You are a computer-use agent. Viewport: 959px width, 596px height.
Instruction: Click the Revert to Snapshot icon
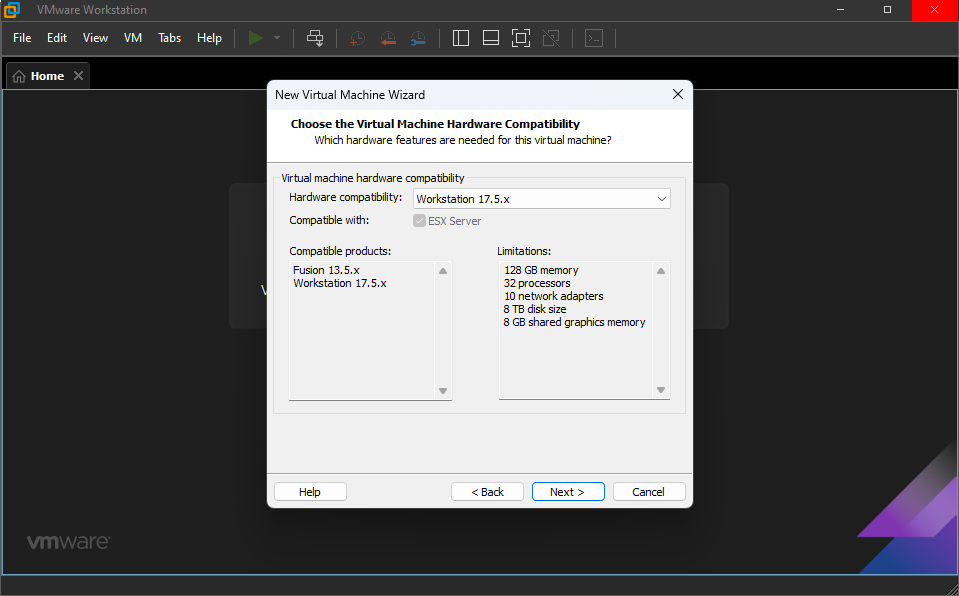coord(388,39)
